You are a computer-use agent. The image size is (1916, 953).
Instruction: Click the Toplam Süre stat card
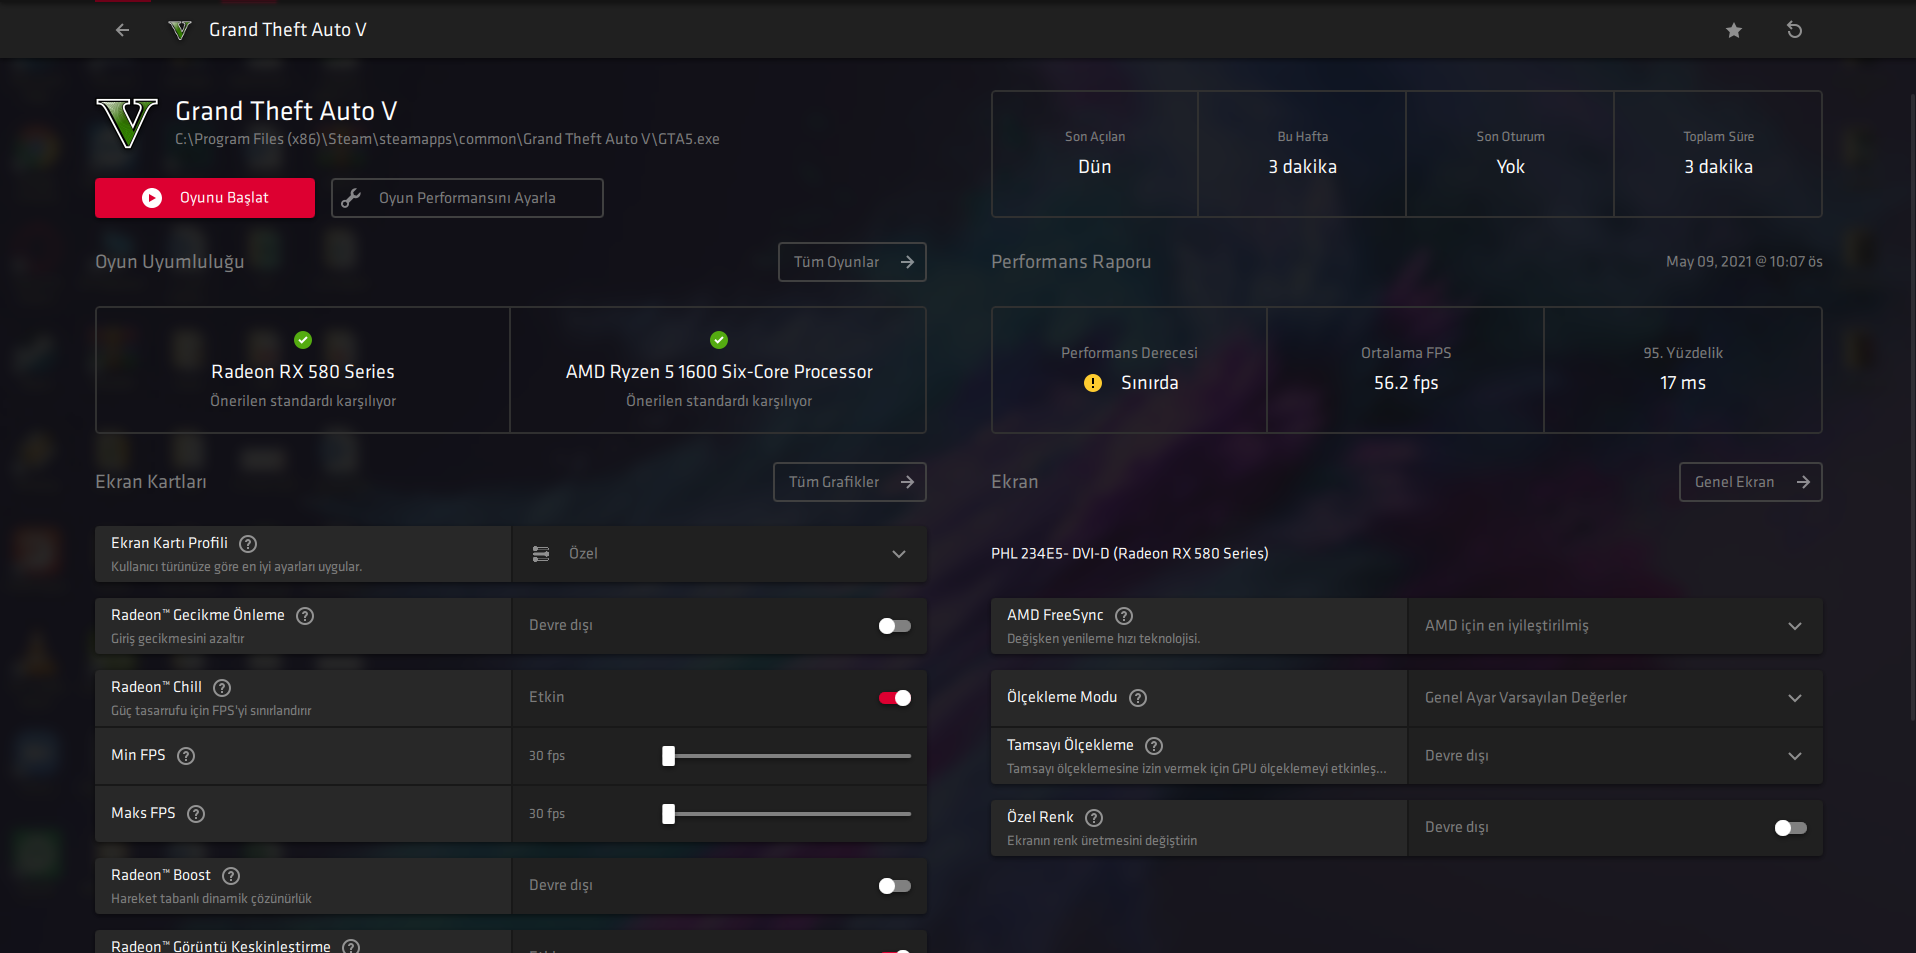1718,154
